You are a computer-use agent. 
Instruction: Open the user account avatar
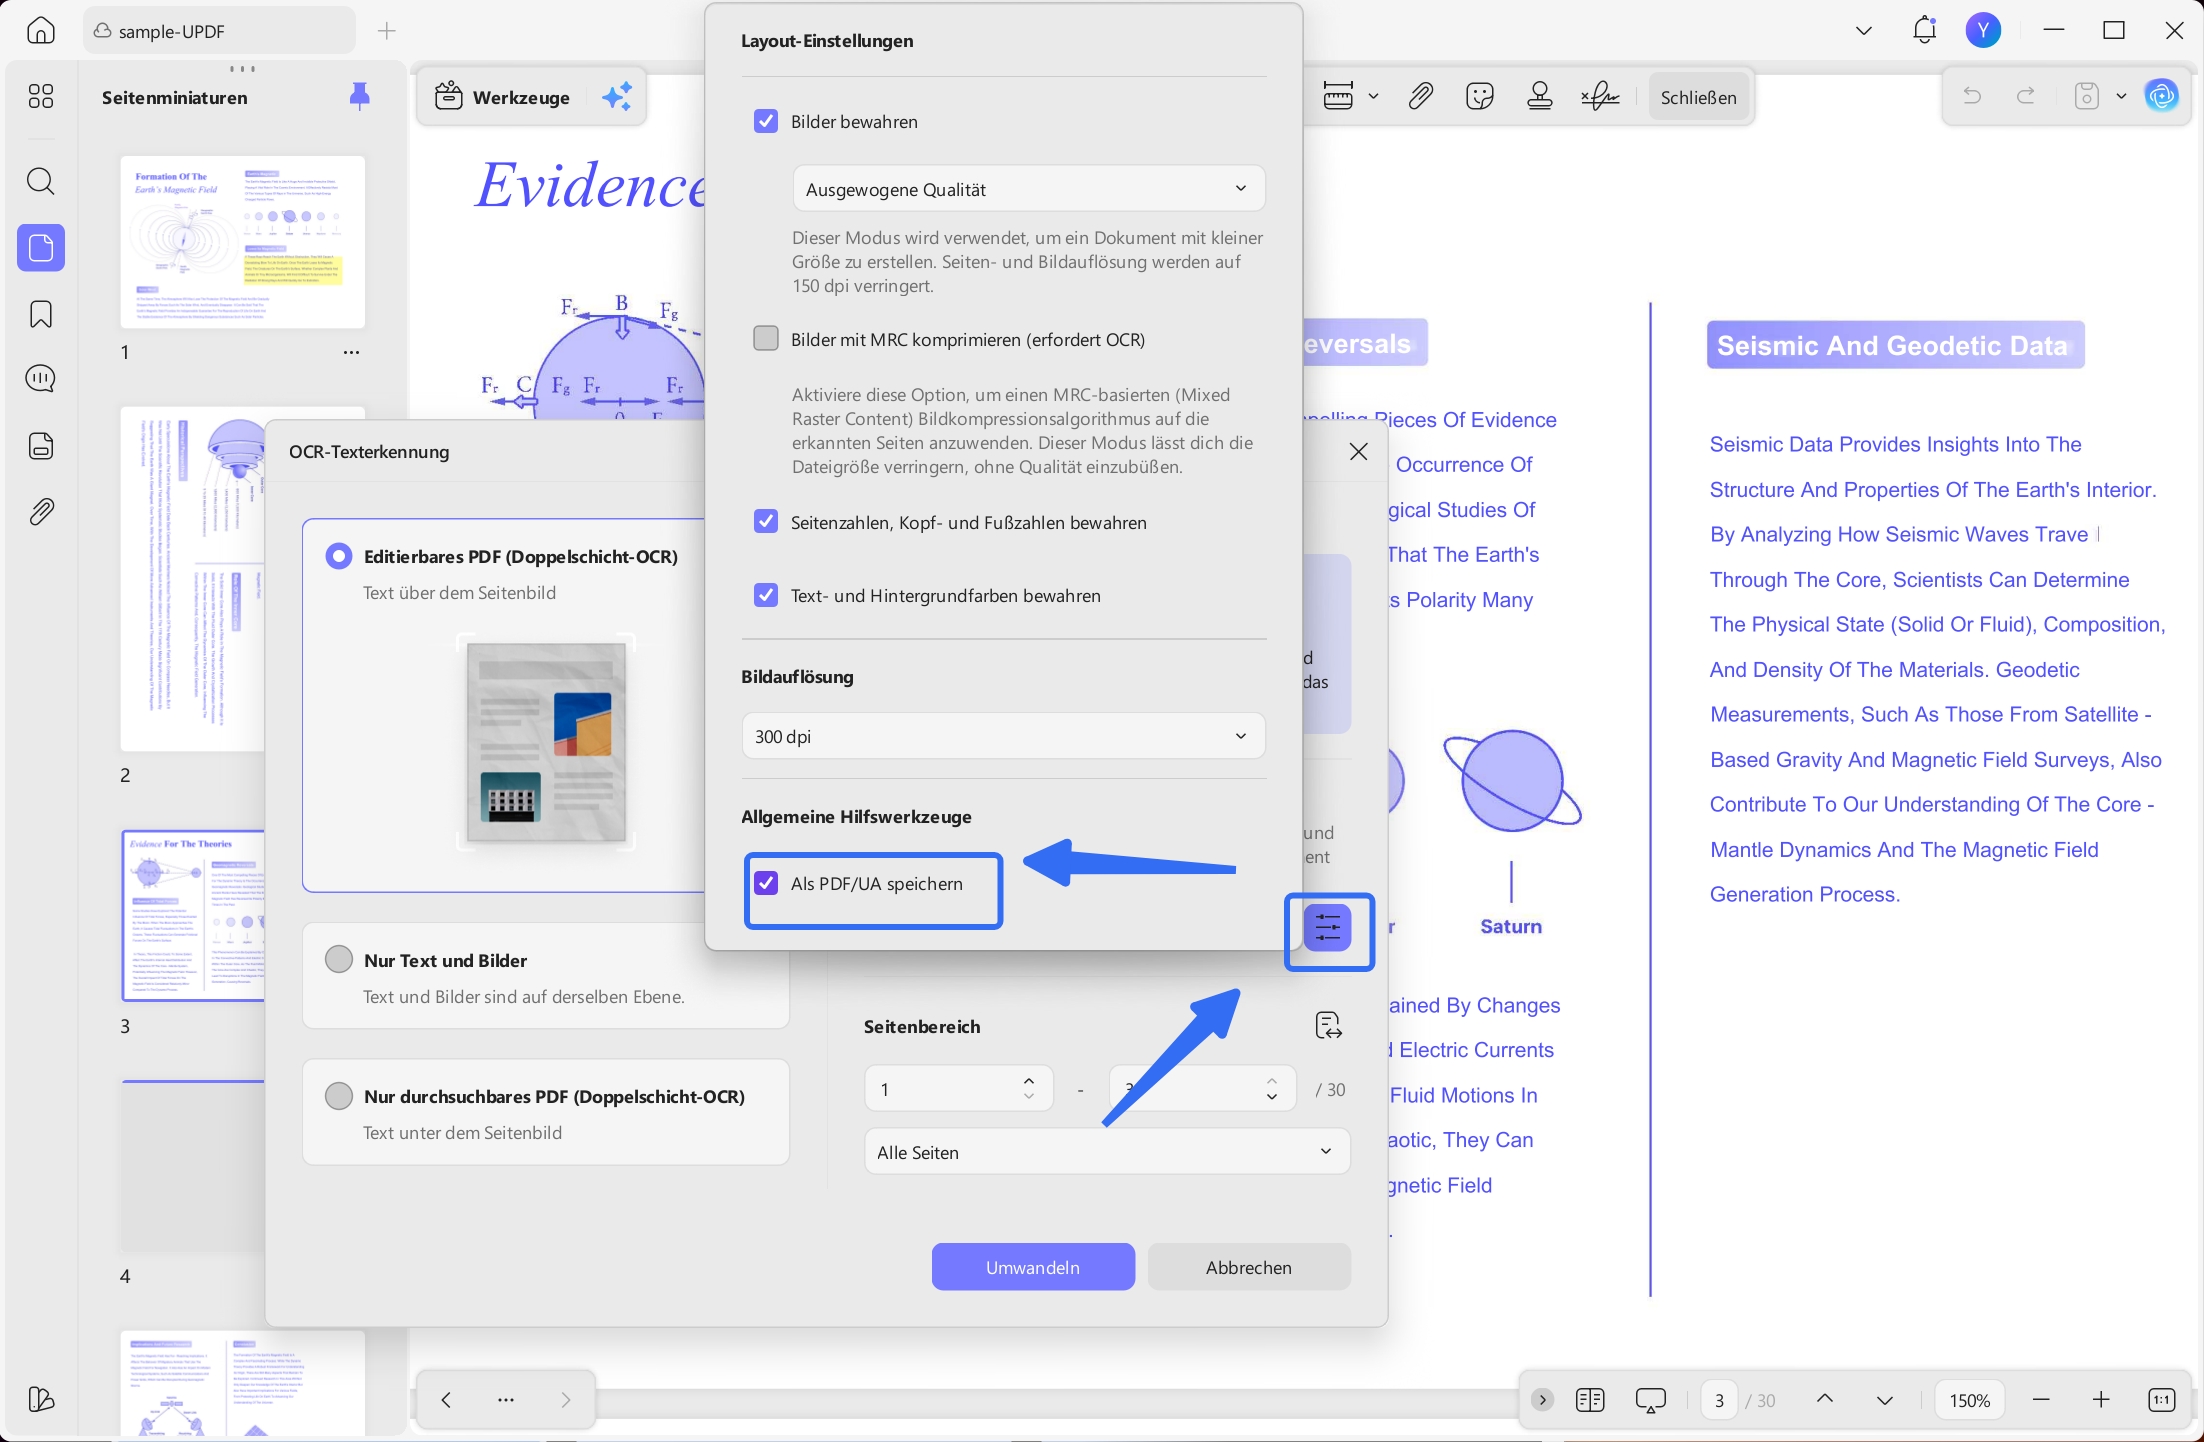[1983, 30]
